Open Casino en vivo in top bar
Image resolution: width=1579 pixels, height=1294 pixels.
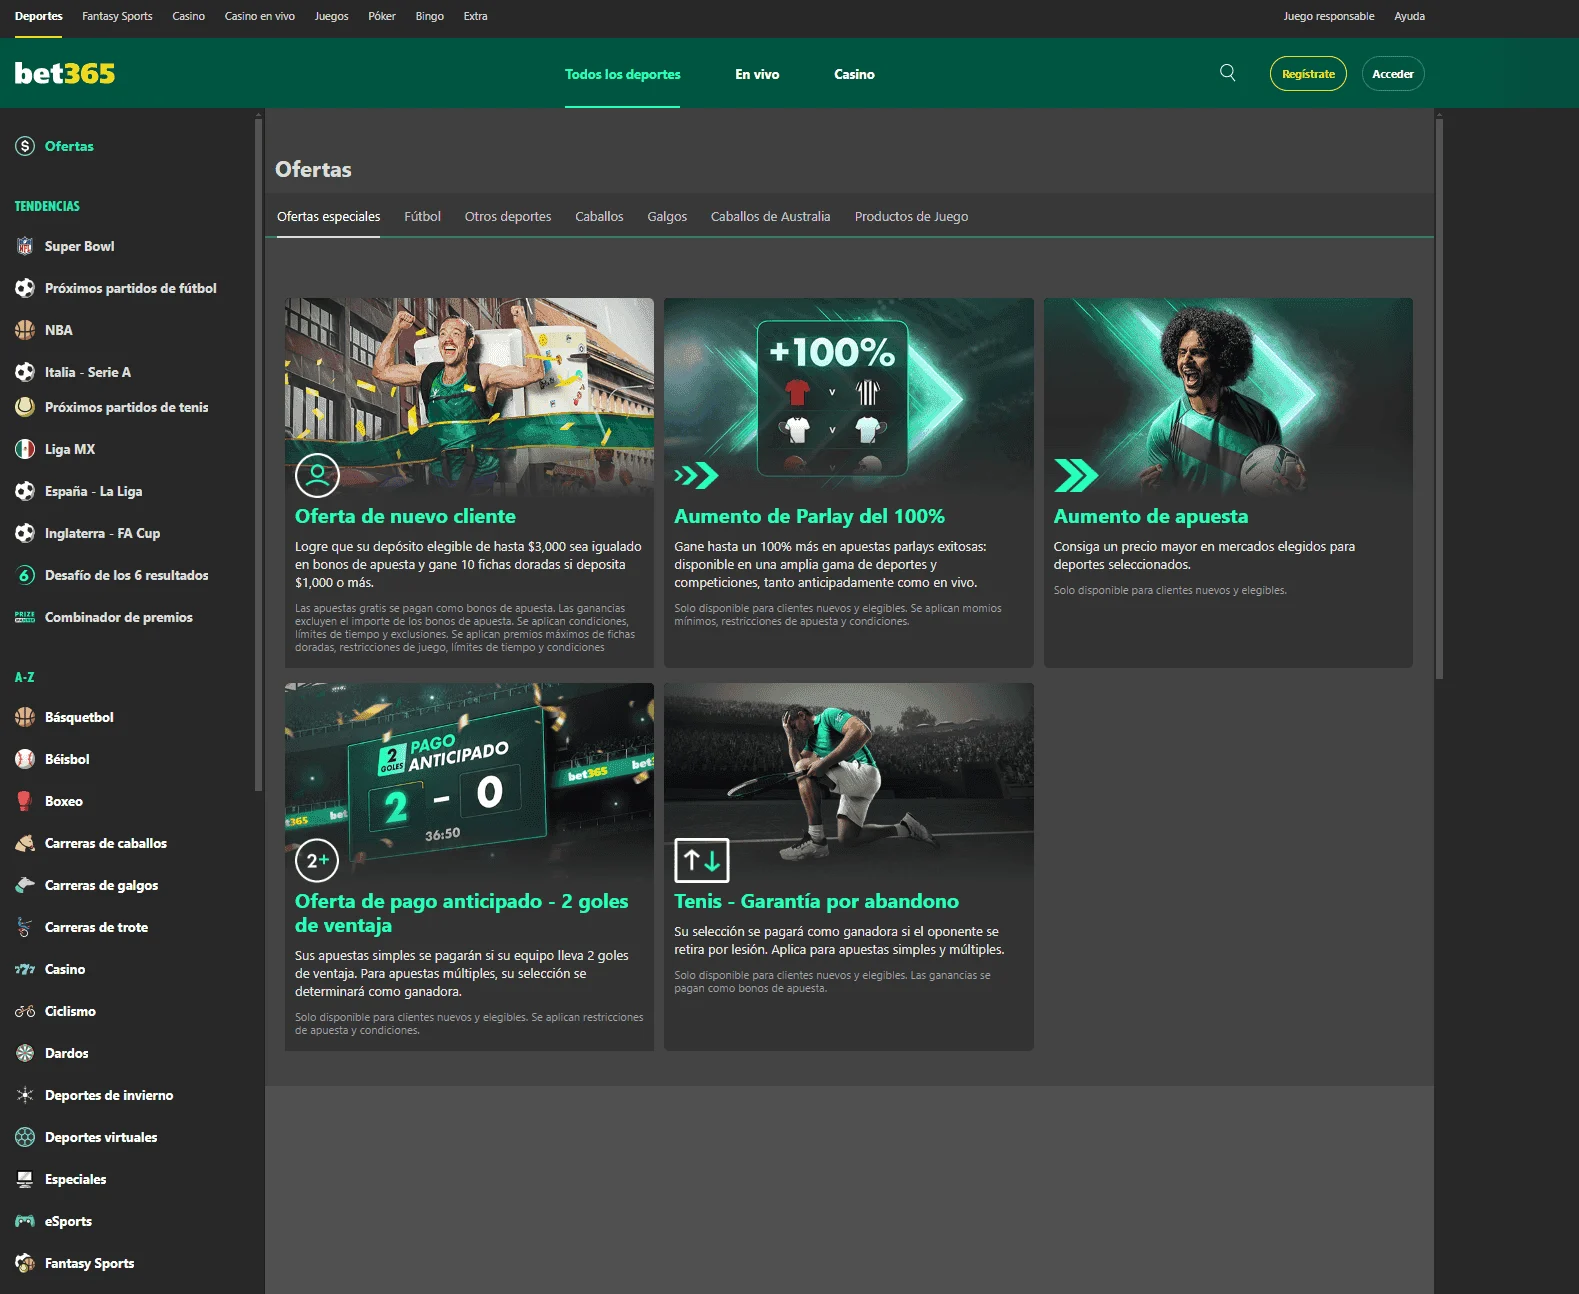click(x=260, y=16)
